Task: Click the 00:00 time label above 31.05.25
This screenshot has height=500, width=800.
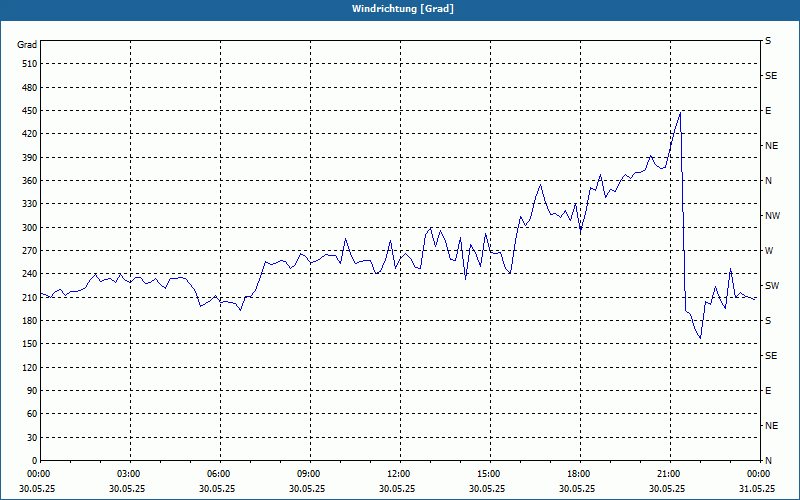Action: tap(758, 474)
